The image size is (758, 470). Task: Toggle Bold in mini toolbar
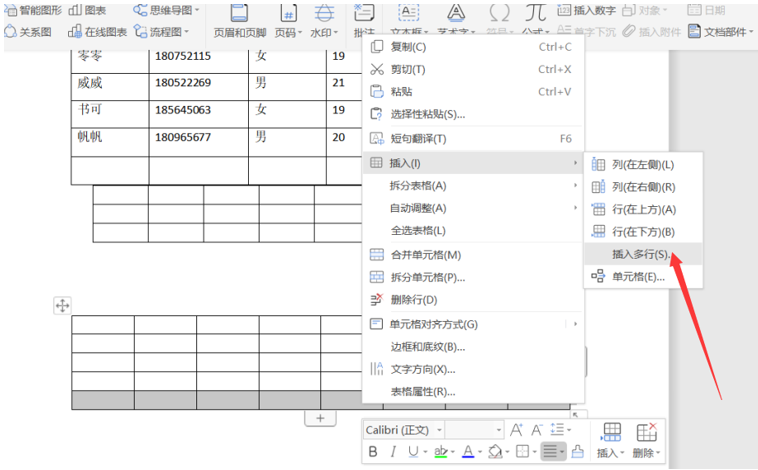pyautogui.click(x=373, y=452)
